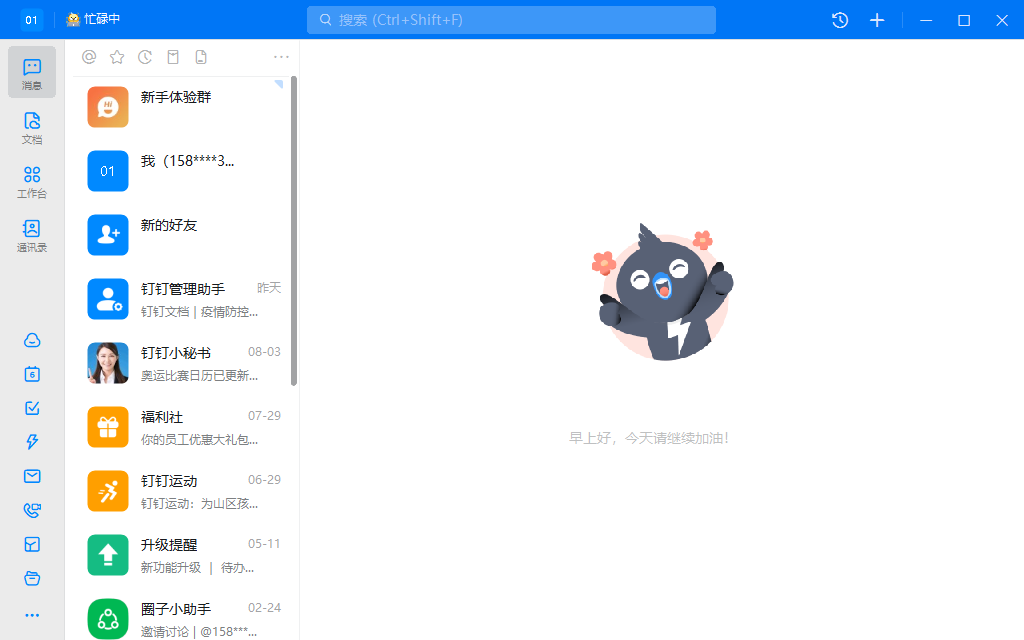Open DING records with the clock filter icon

(x=144, y=57)
